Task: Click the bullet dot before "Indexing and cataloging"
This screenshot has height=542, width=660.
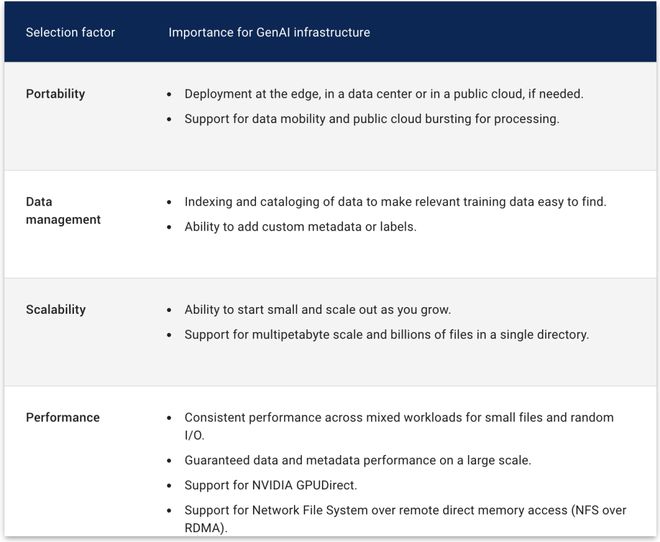Action: pyautogui.click(x=169, y=203)
